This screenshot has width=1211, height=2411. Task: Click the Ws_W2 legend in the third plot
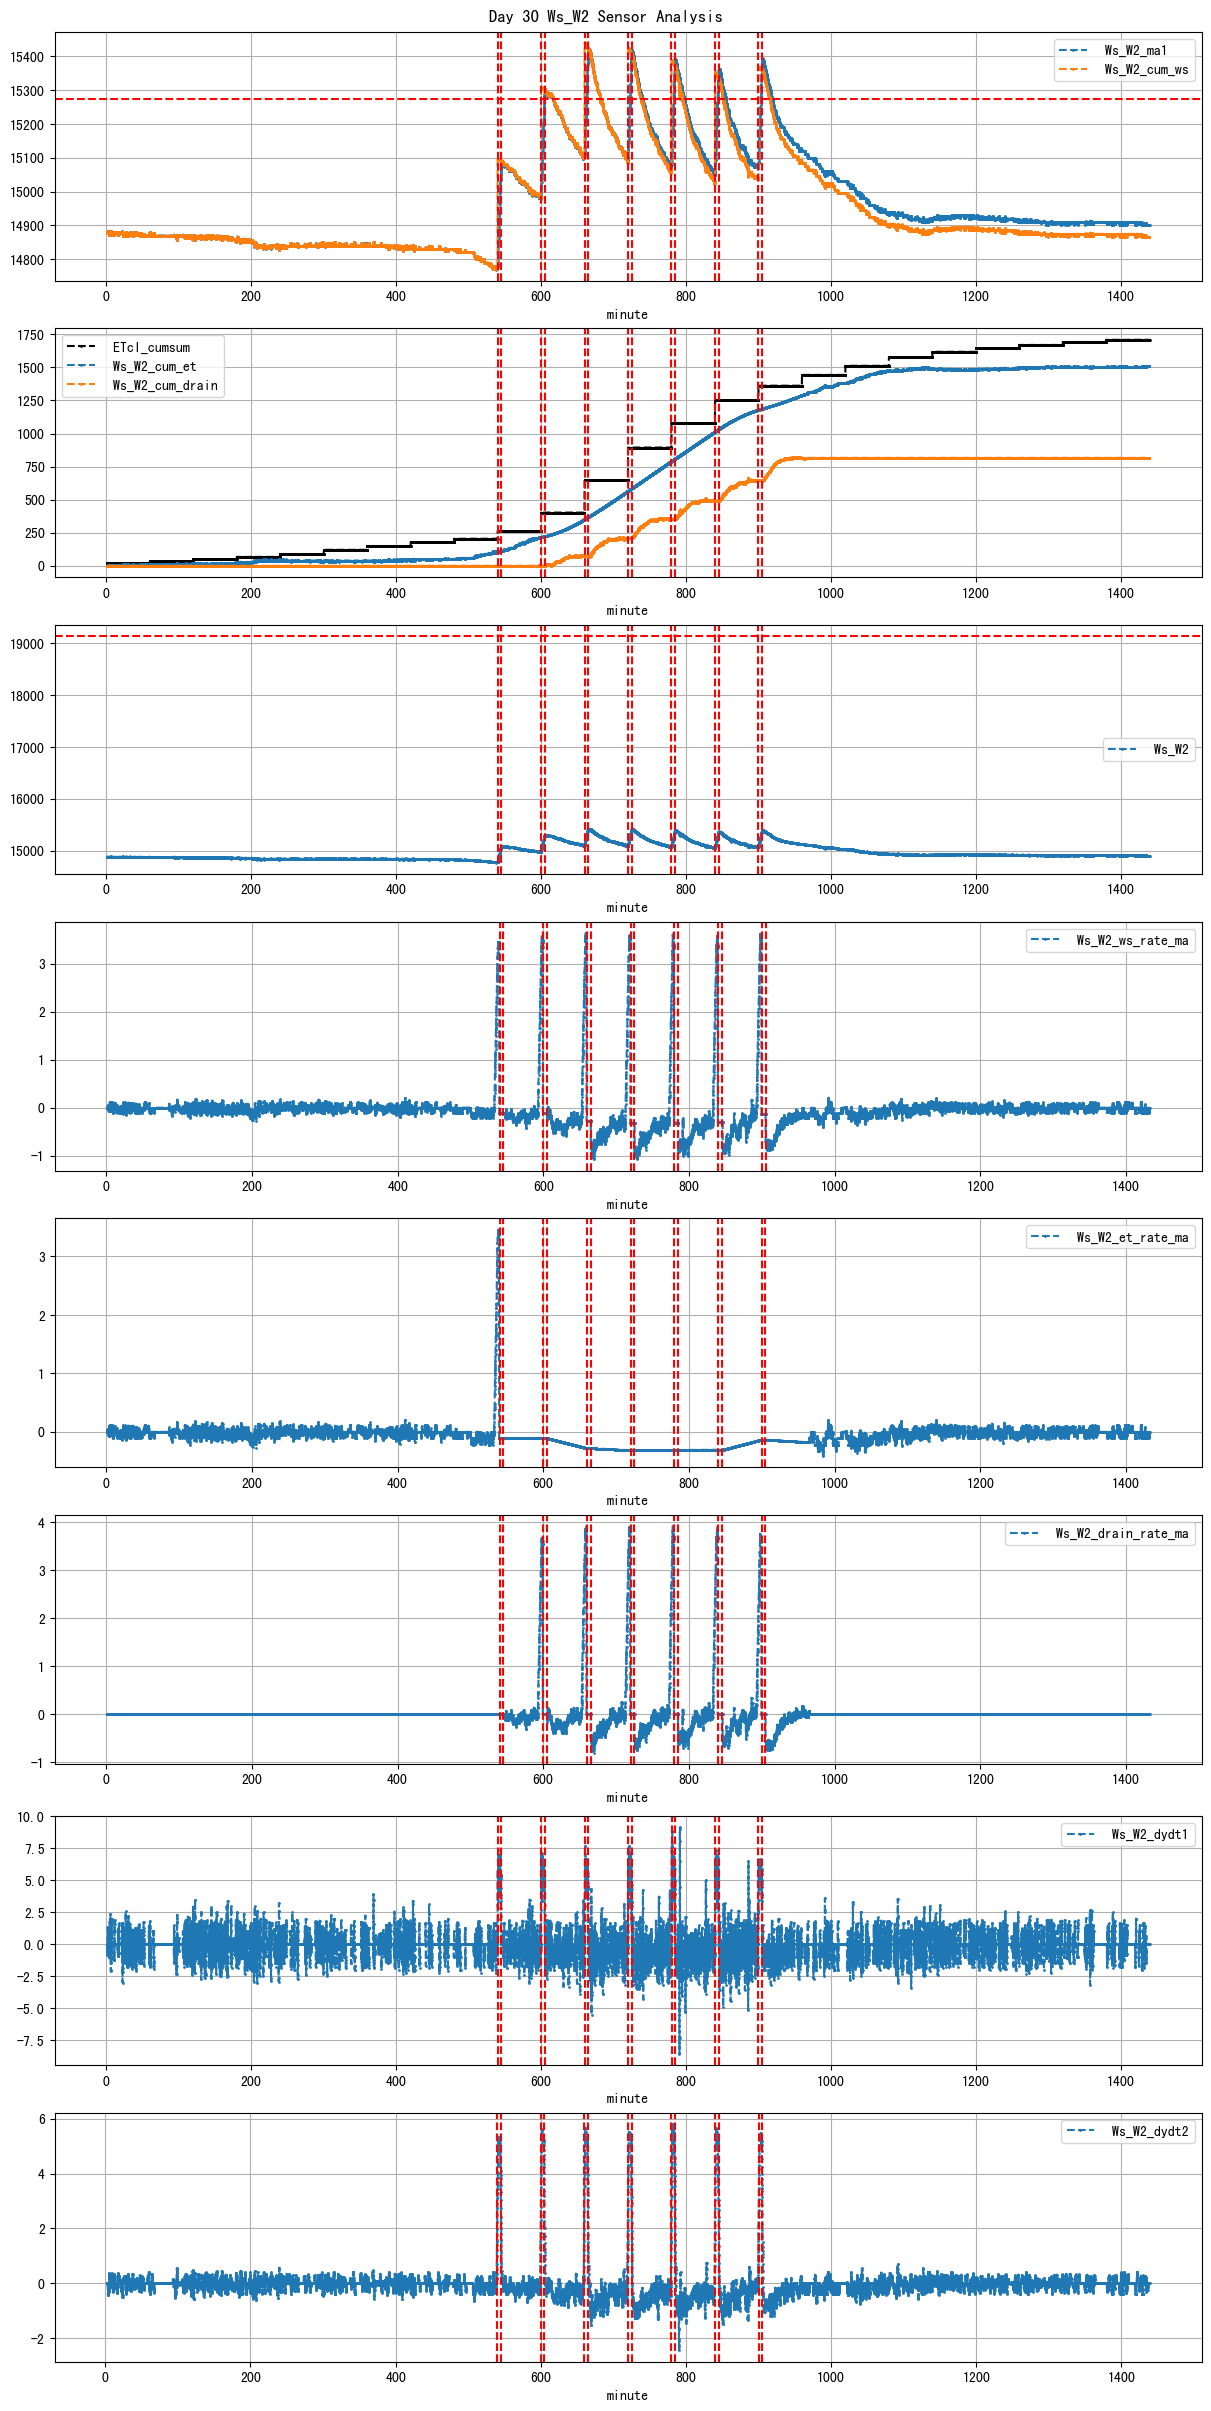click(1170, 749)
